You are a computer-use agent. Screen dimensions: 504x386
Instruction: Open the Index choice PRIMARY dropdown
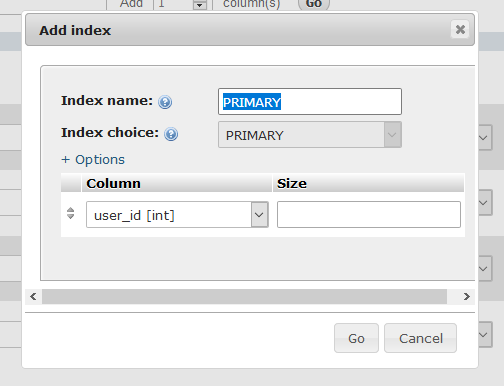click(x=310, y=135)
